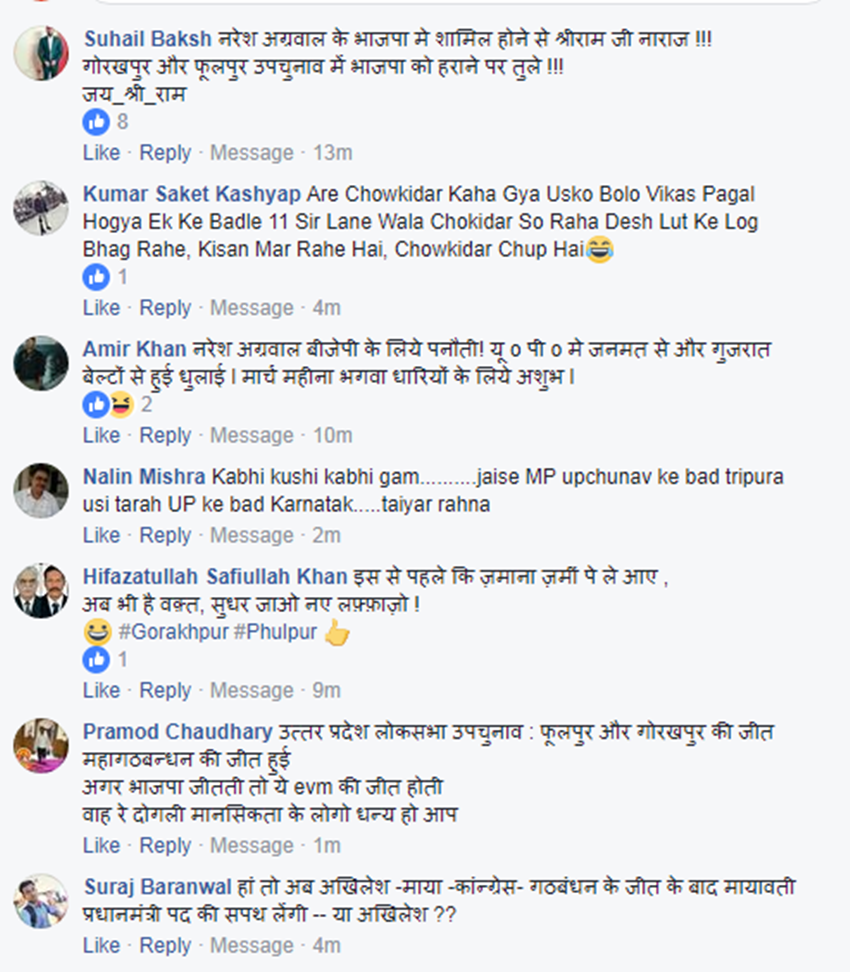Like Nalin Mishra's comment

[x=102, y=535]
